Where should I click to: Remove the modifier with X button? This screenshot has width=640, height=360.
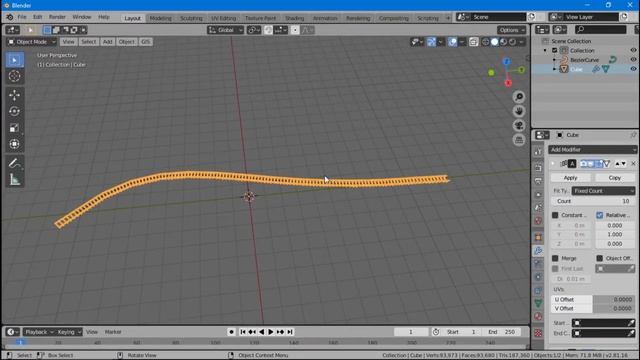633,164
